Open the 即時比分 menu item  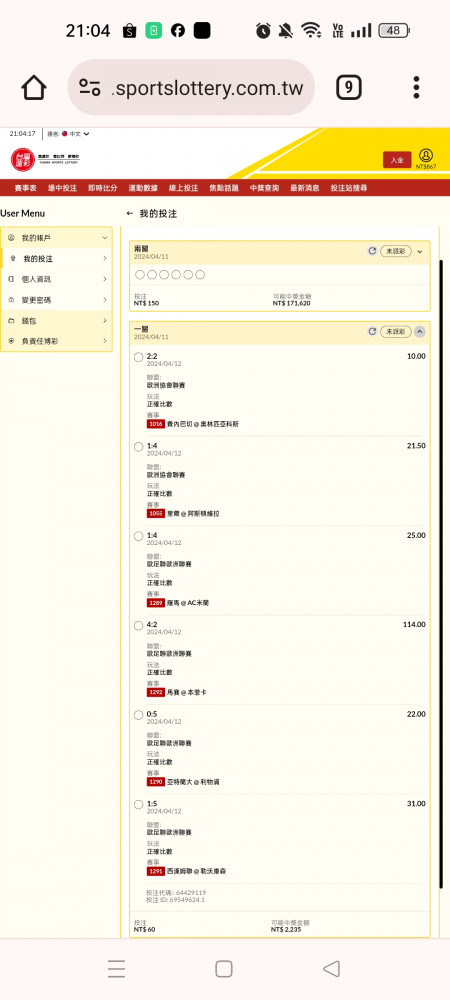click(103, 188)
